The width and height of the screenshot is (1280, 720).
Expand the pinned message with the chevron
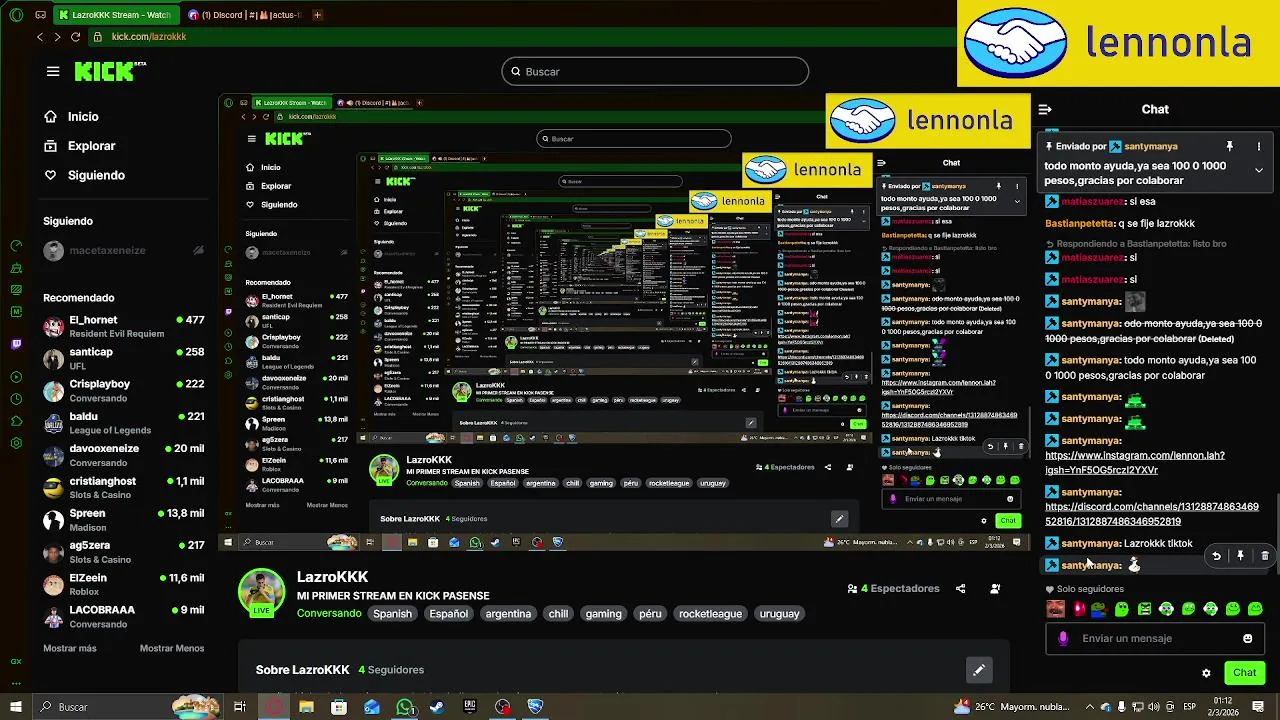tap(1259, 170)
